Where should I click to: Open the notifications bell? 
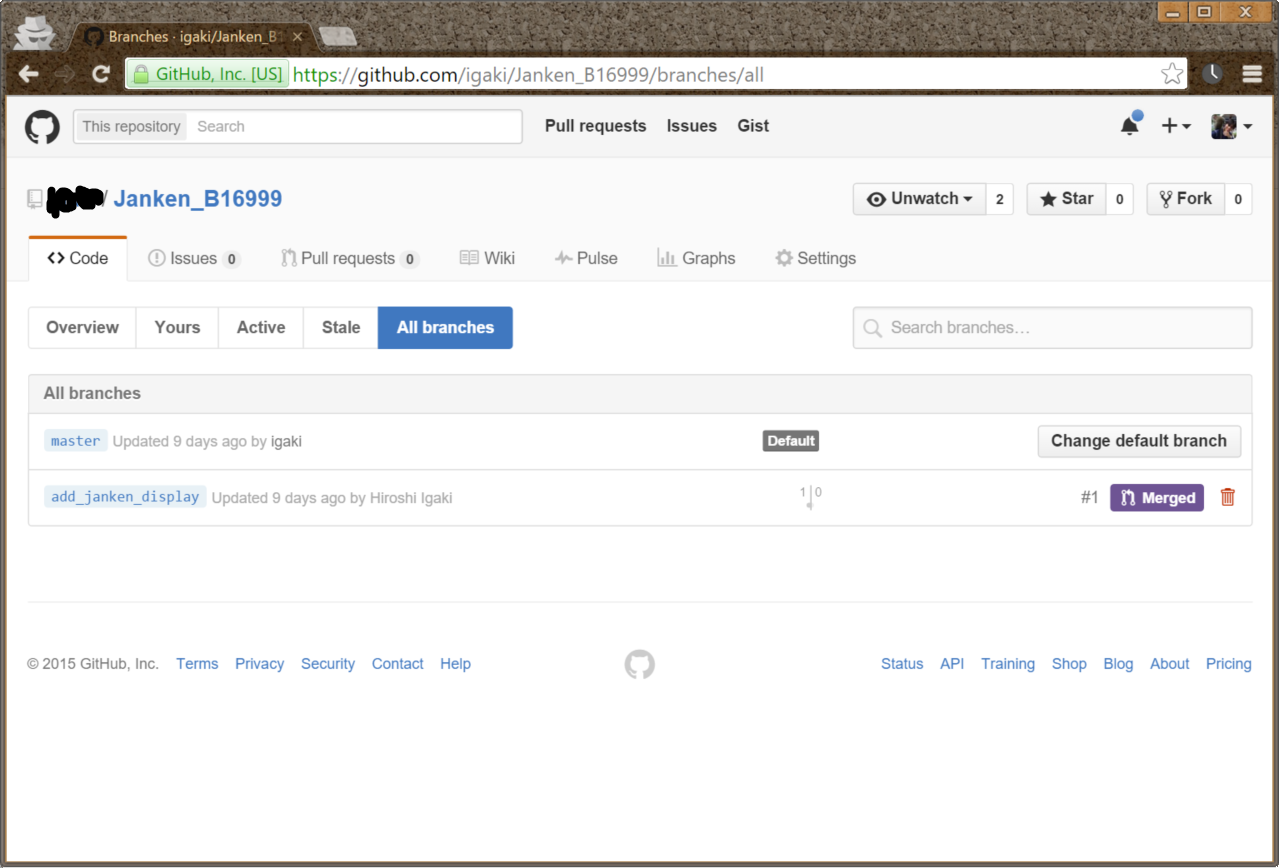(1129, 126)
